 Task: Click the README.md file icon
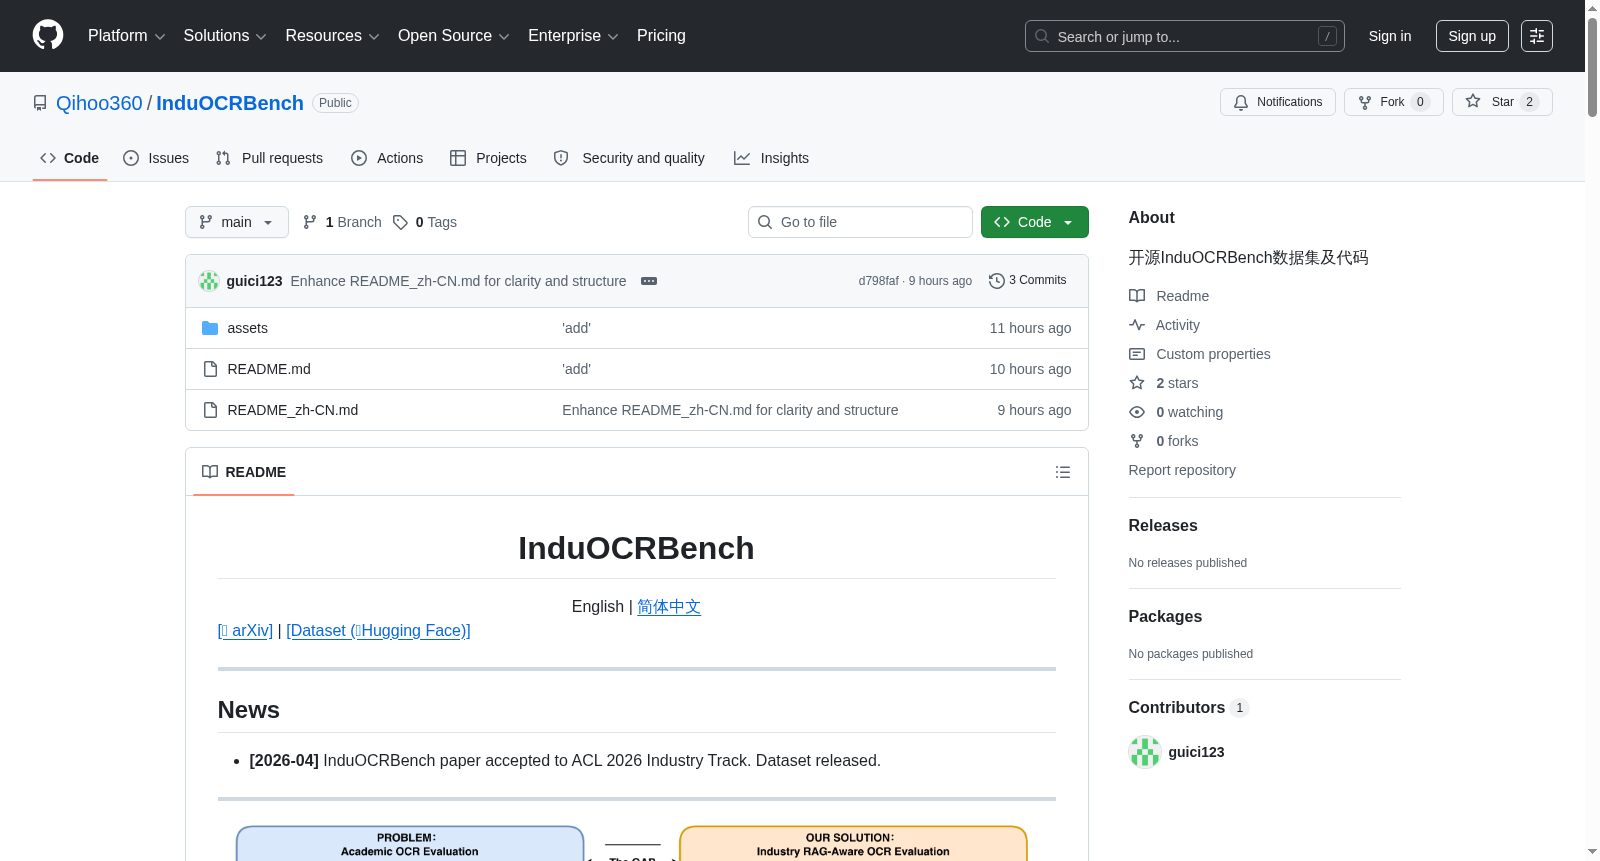tap(210, 369)
